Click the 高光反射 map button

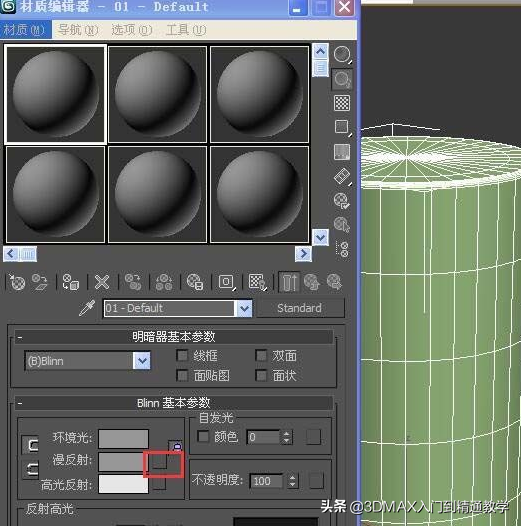click(x=159, y=484)
